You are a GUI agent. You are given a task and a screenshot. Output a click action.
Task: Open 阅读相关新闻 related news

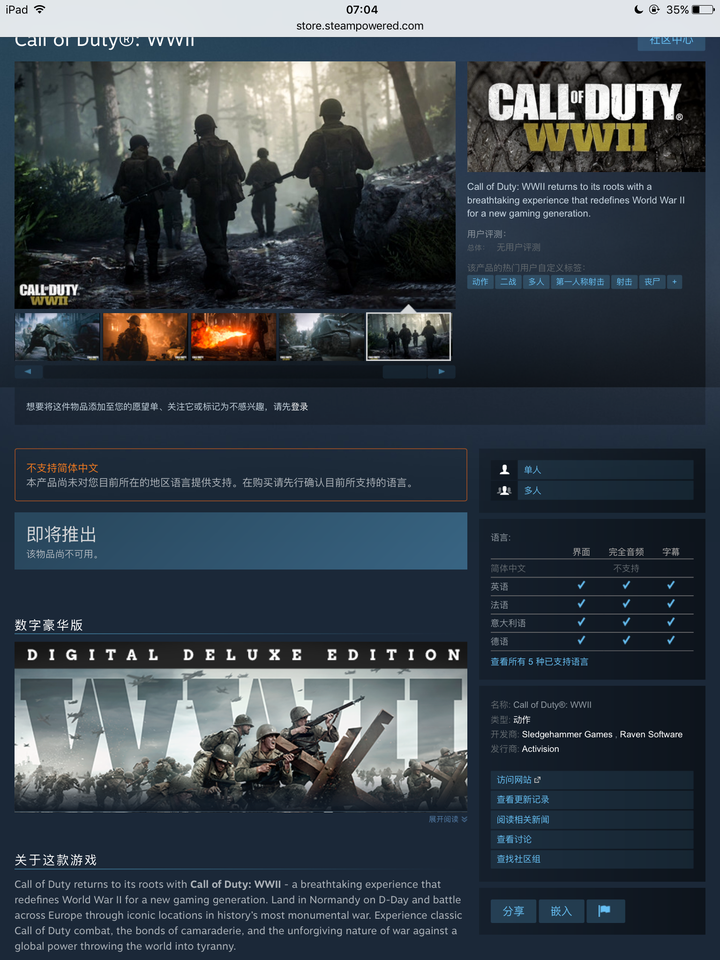(x=591, y=819)
